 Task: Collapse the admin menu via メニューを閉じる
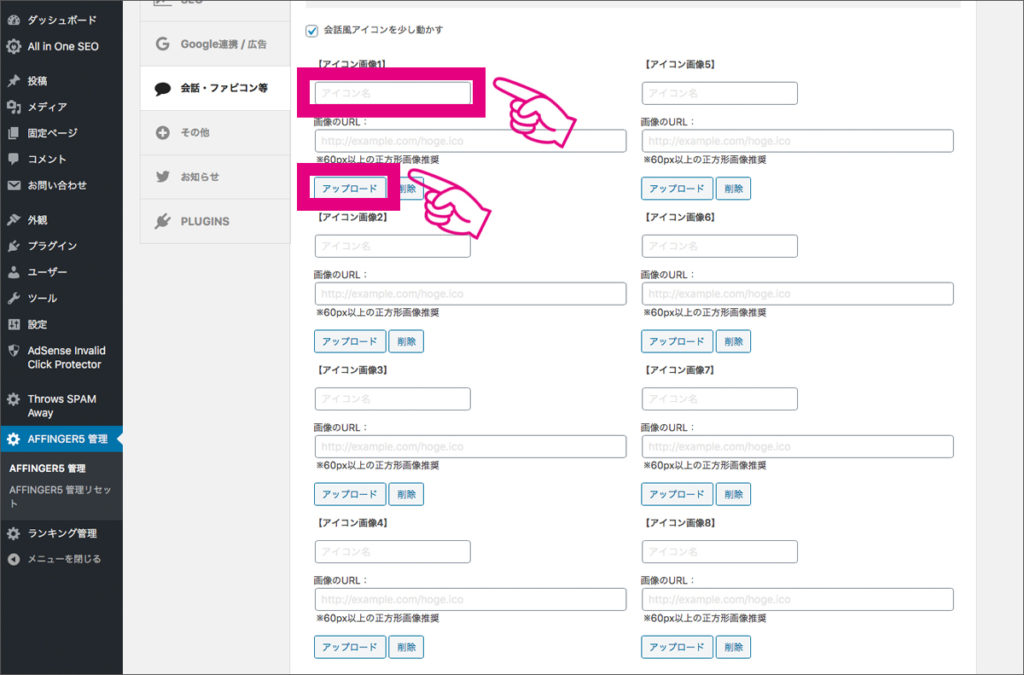(x=12, y=559)
